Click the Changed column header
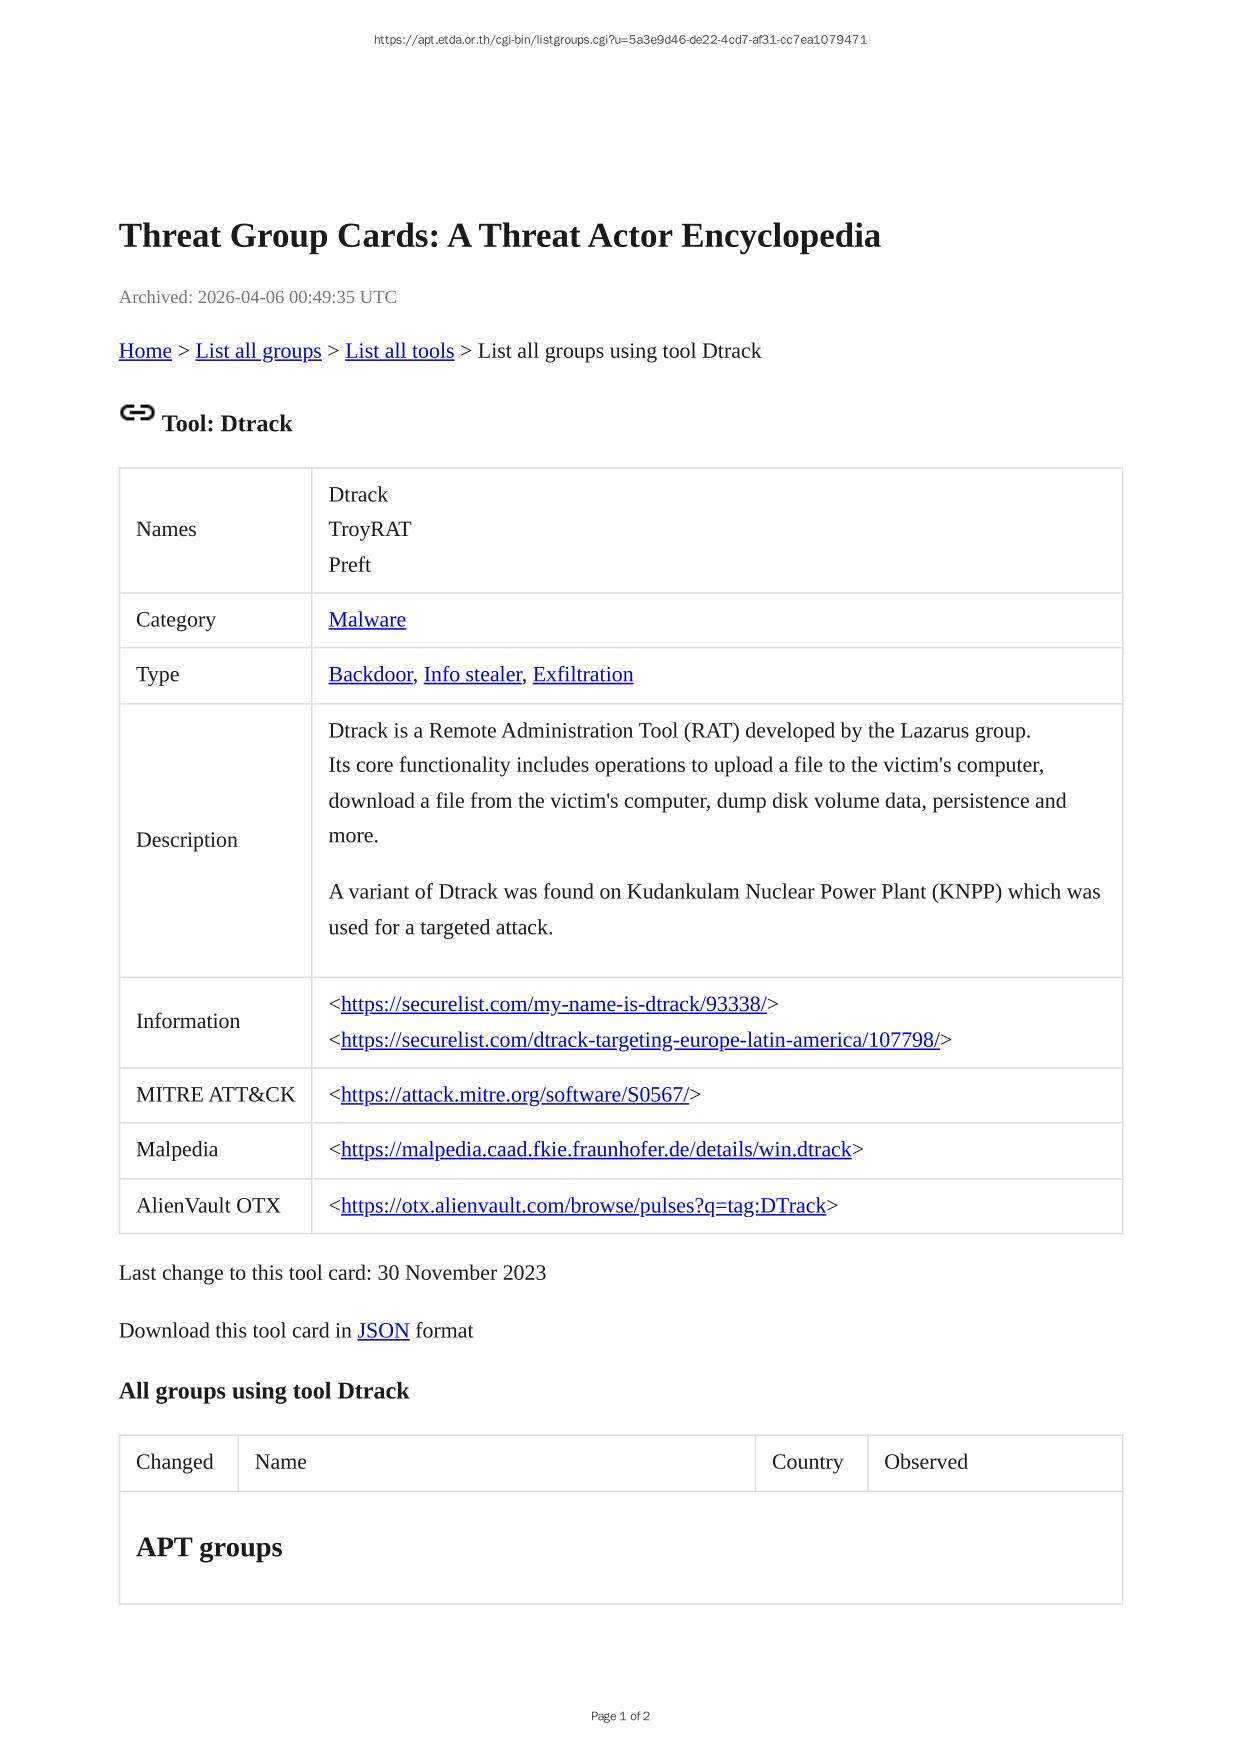1242x1756 pixels. (x=175, y=1462)
